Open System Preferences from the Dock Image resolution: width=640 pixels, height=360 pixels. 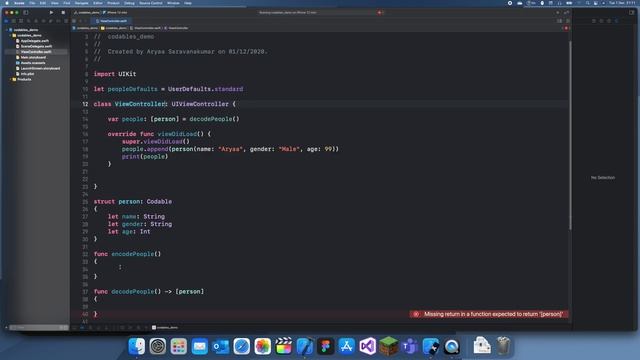(158, 346)
